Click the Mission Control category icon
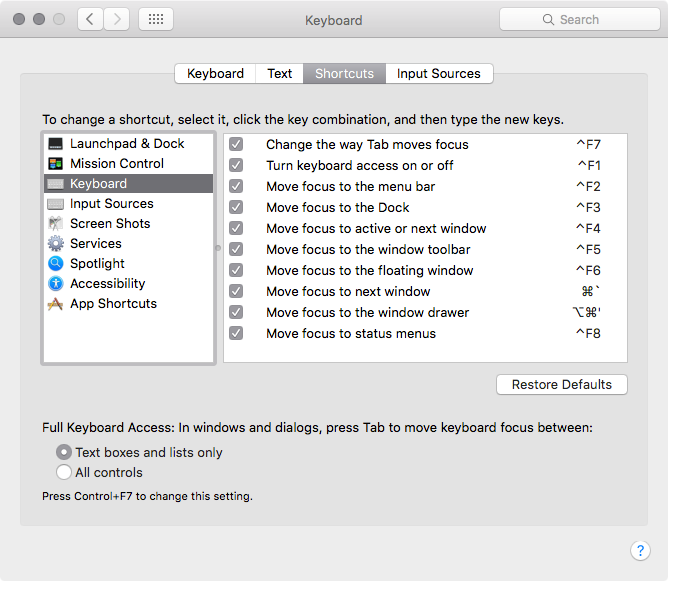This screenshot has height=601, width=688. pyautogui.click(x=55, y=164)
